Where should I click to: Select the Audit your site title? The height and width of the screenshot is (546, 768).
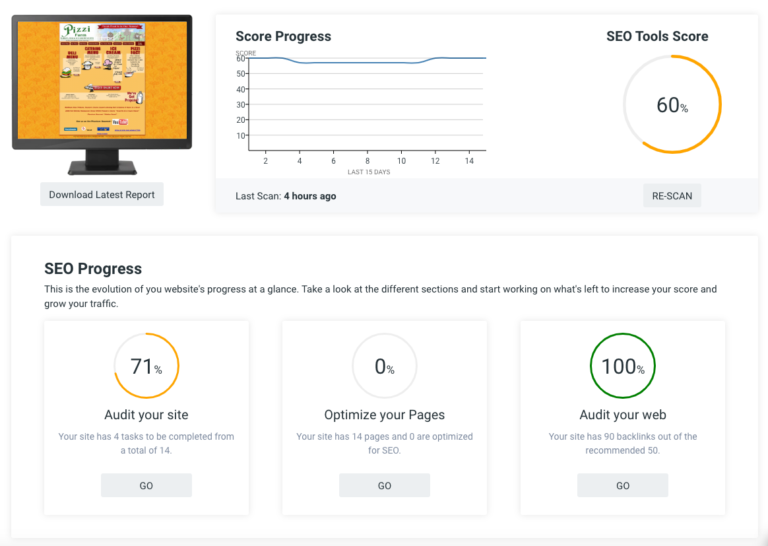[x=146, y=415]
